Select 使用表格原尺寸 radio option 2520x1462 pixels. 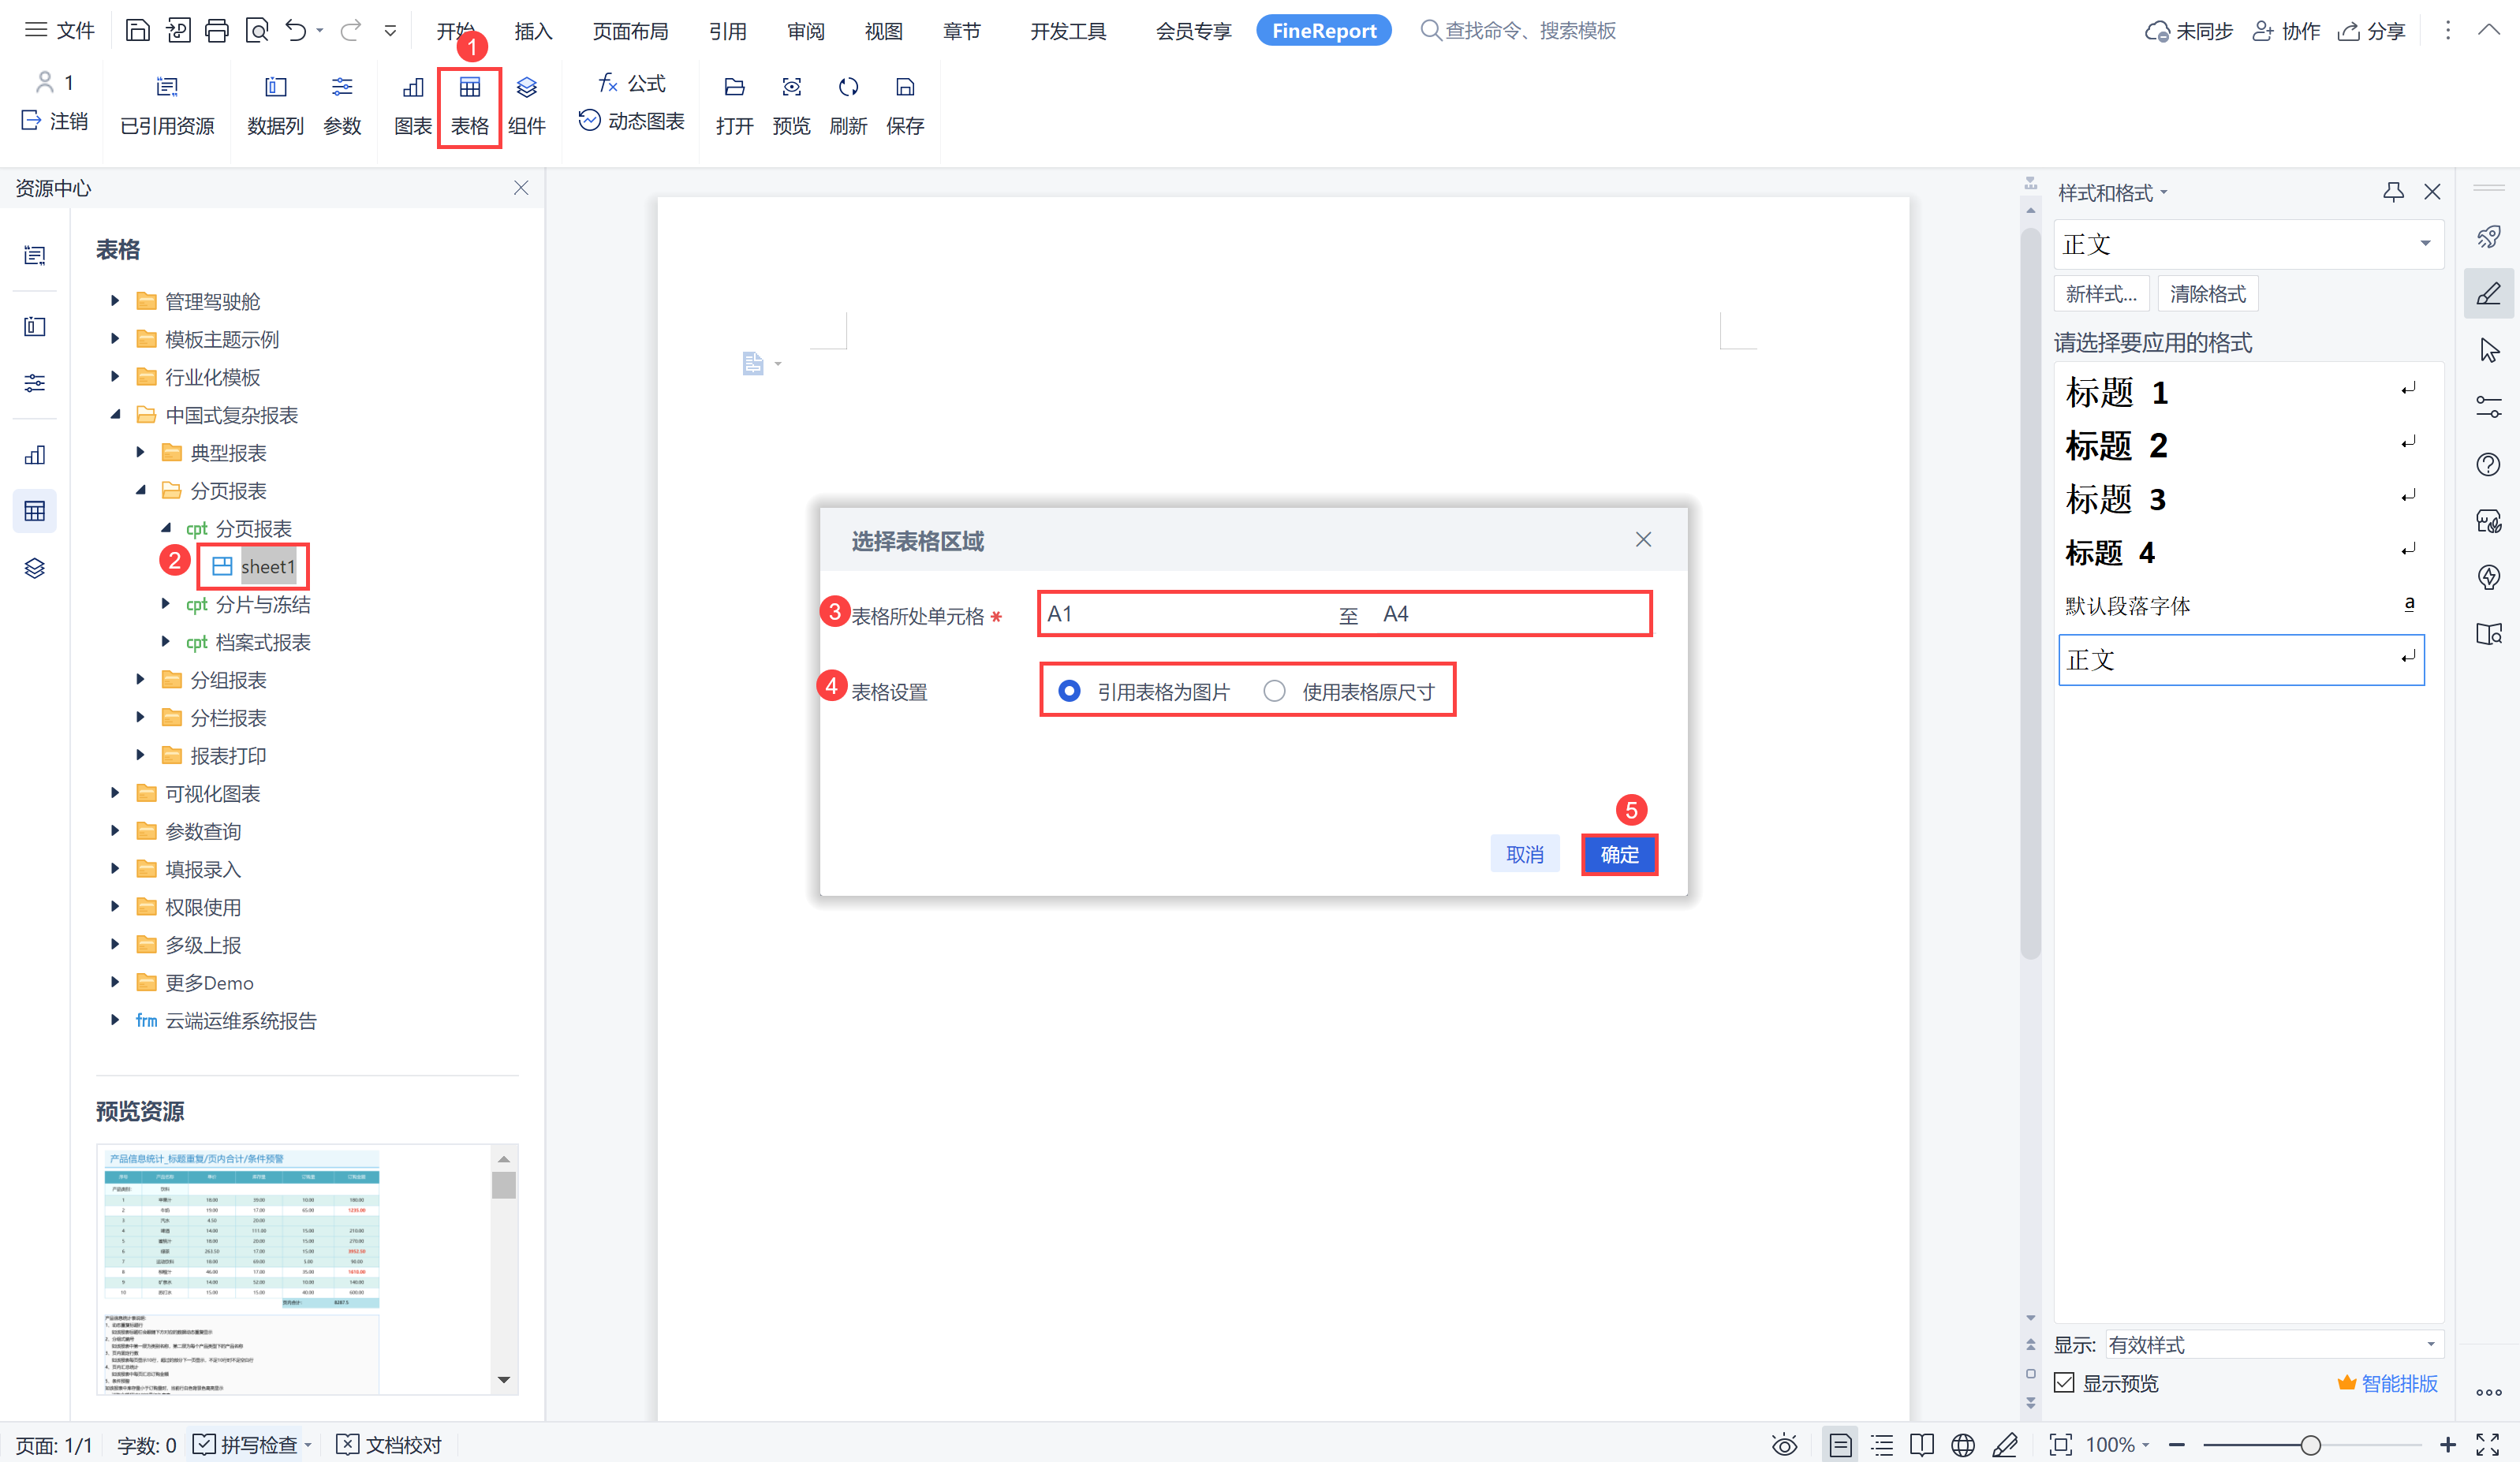point(1274,691)
